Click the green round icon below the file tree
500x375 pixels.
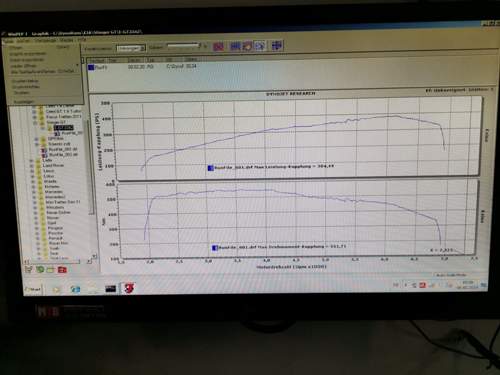tap(40, 269)
